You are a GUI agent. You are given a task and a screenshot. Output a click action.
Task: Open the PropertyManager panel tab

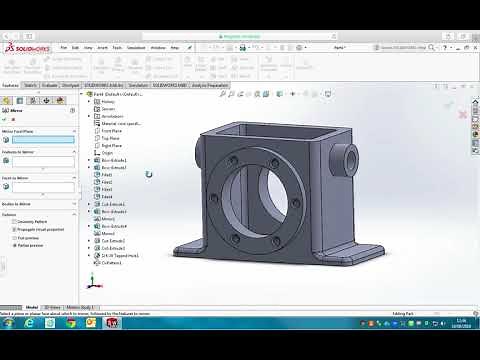click(20, 100)
